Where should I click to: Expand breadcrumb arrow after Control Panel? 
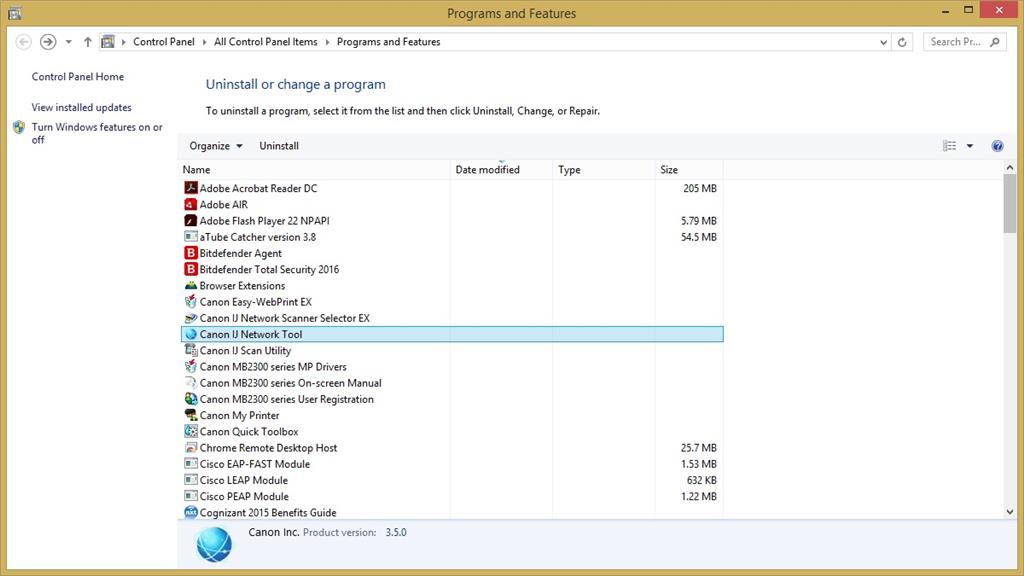click(x=204, y=42)
